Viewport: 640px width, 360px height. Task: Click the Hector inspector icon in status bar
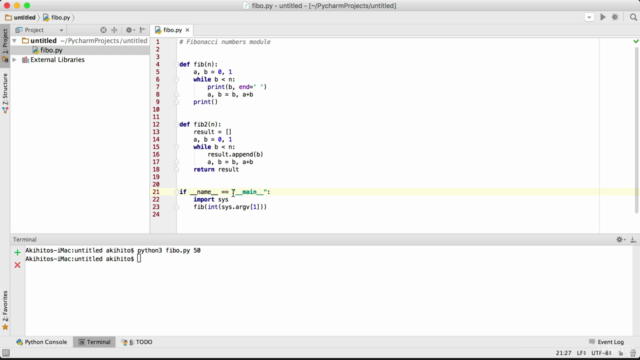pyautogui.click(x=633, y=353)
